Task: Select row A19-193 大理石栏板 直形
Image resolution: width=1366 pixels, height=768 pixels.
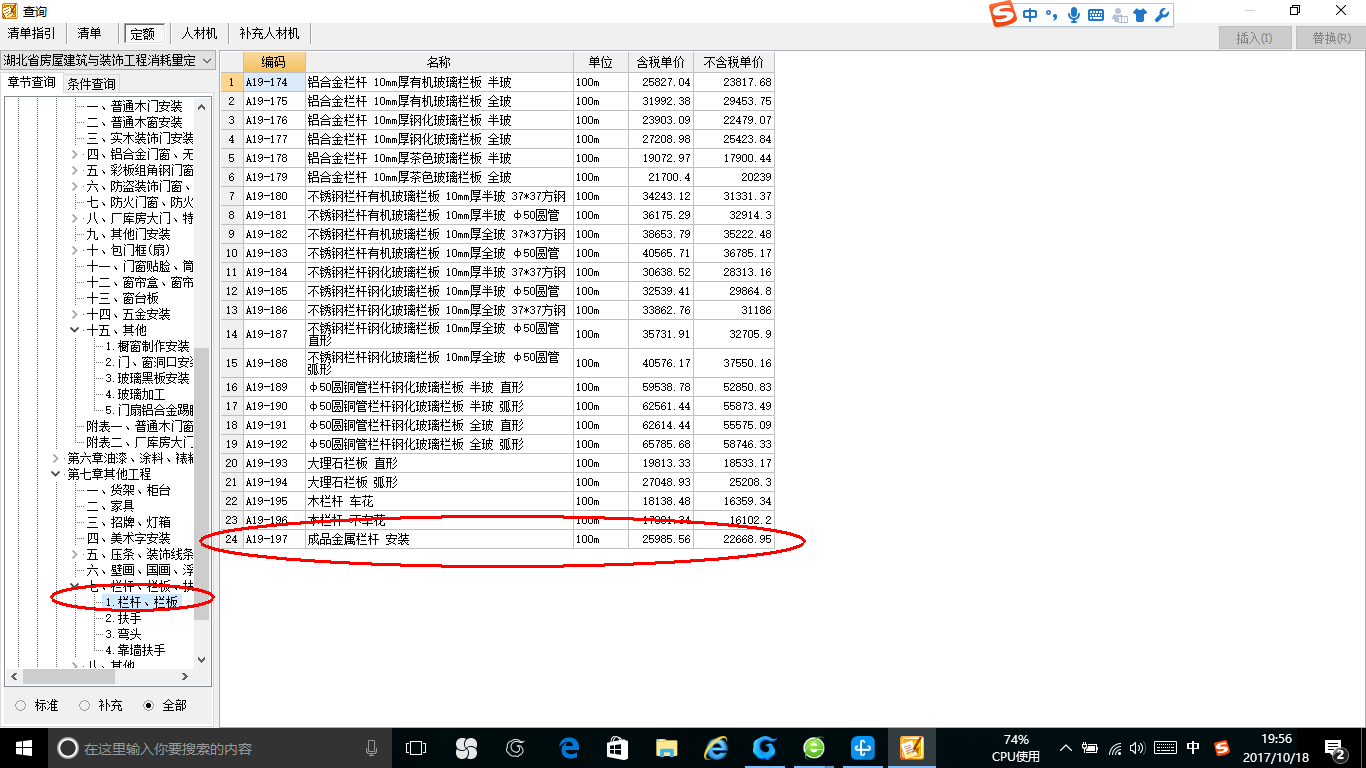Action: pos(498,464)
